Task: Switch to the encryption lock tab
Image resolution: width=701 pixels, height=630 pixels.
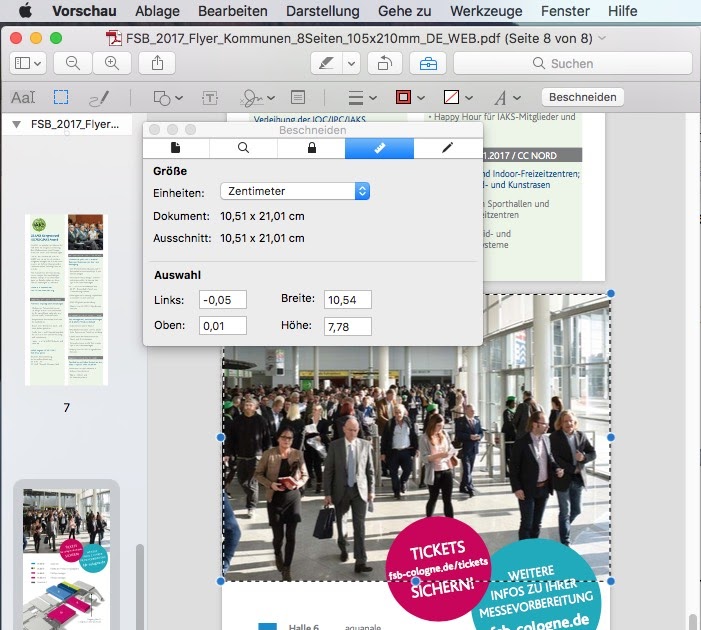Action: coord(312,148)
